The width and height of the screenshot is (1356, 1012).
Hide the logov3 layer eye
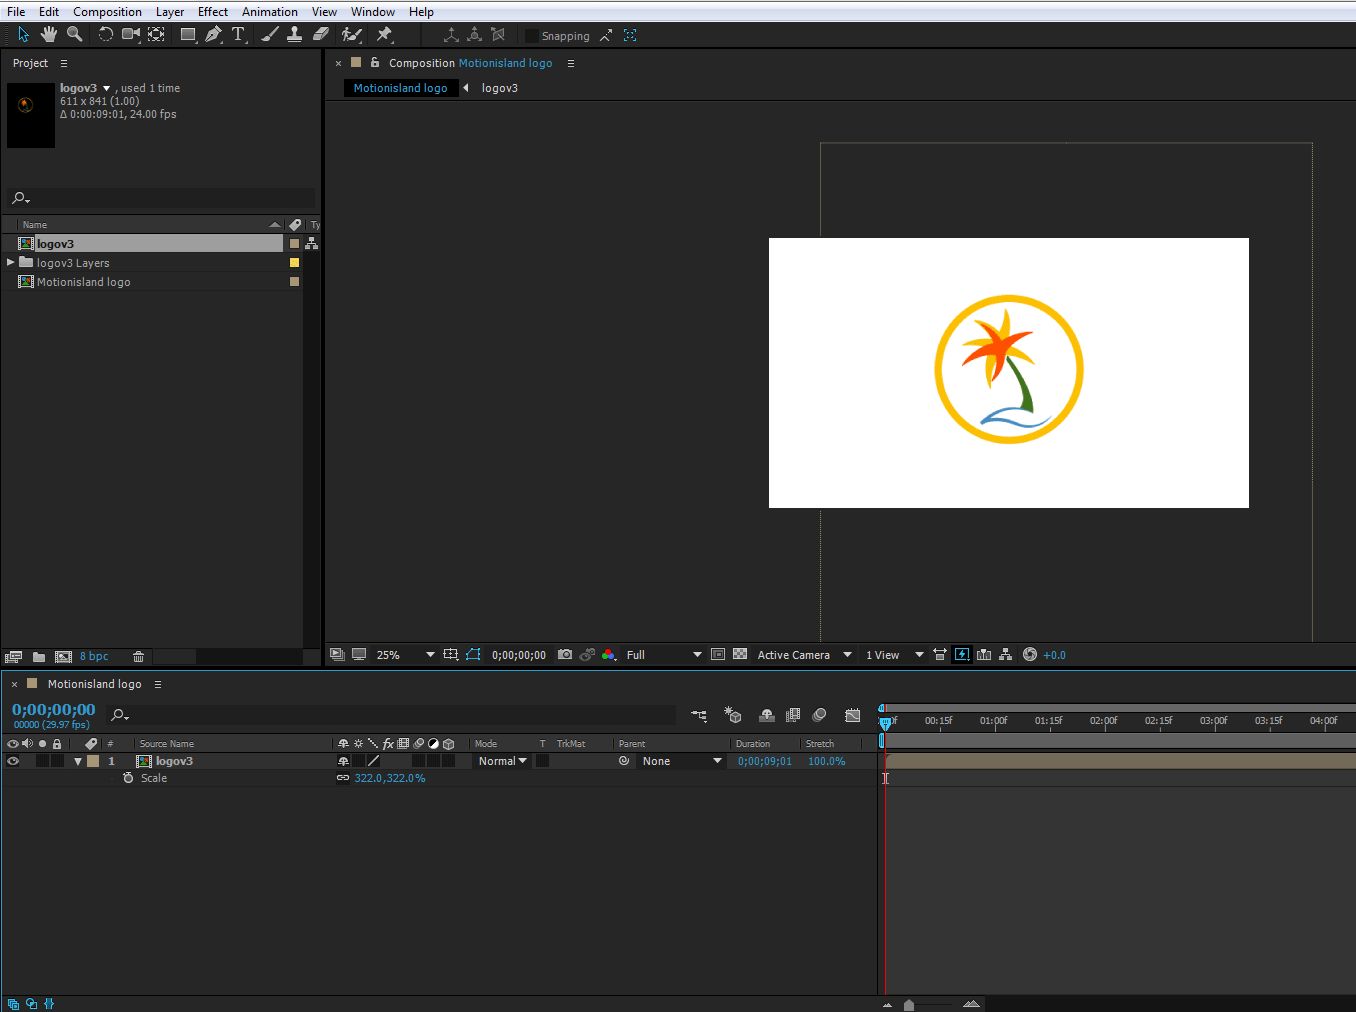13,761
